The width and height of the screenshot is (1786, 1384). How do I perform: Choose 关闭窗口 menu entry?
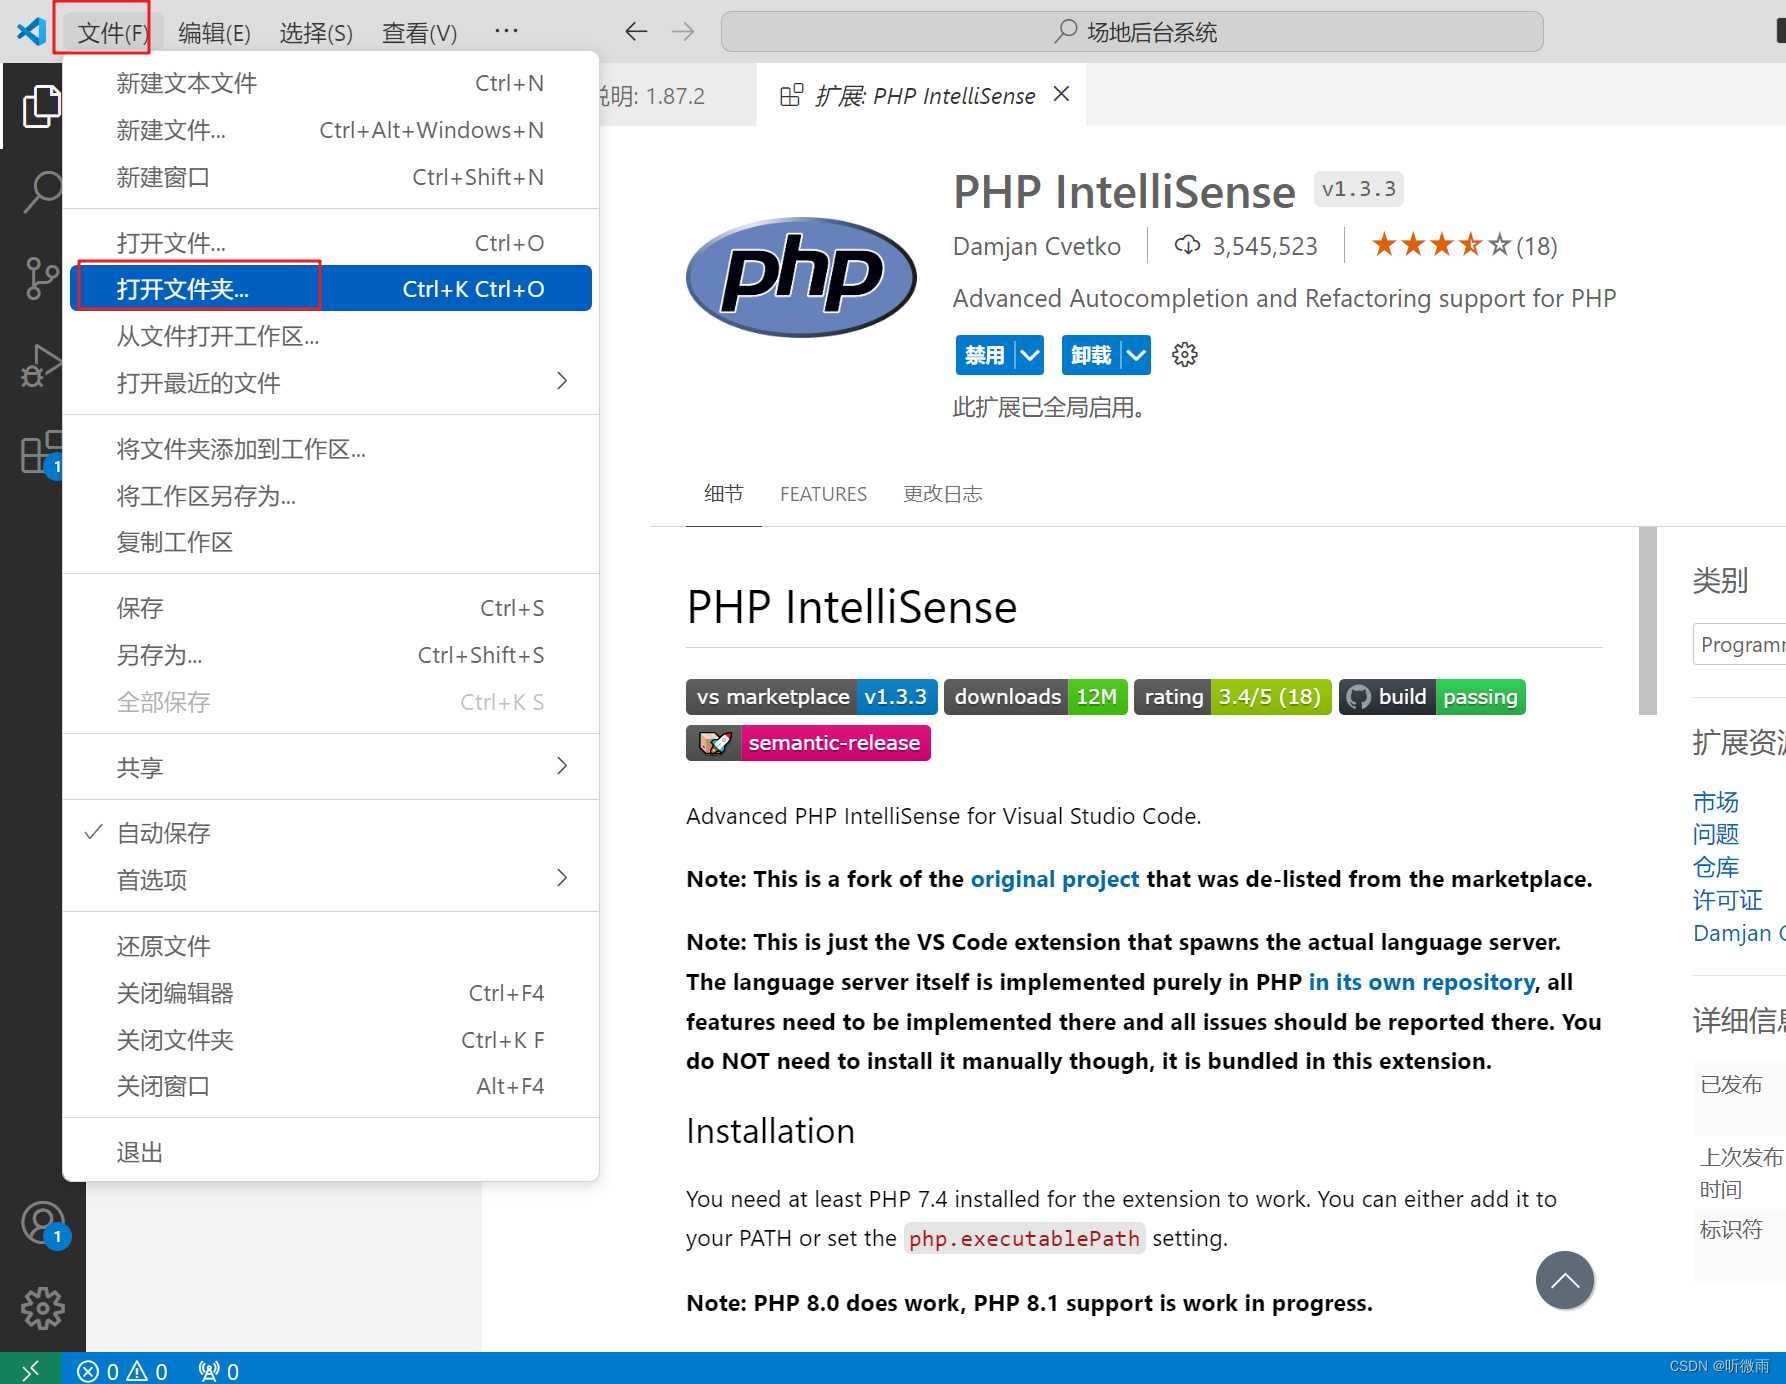coord(330,1086)
